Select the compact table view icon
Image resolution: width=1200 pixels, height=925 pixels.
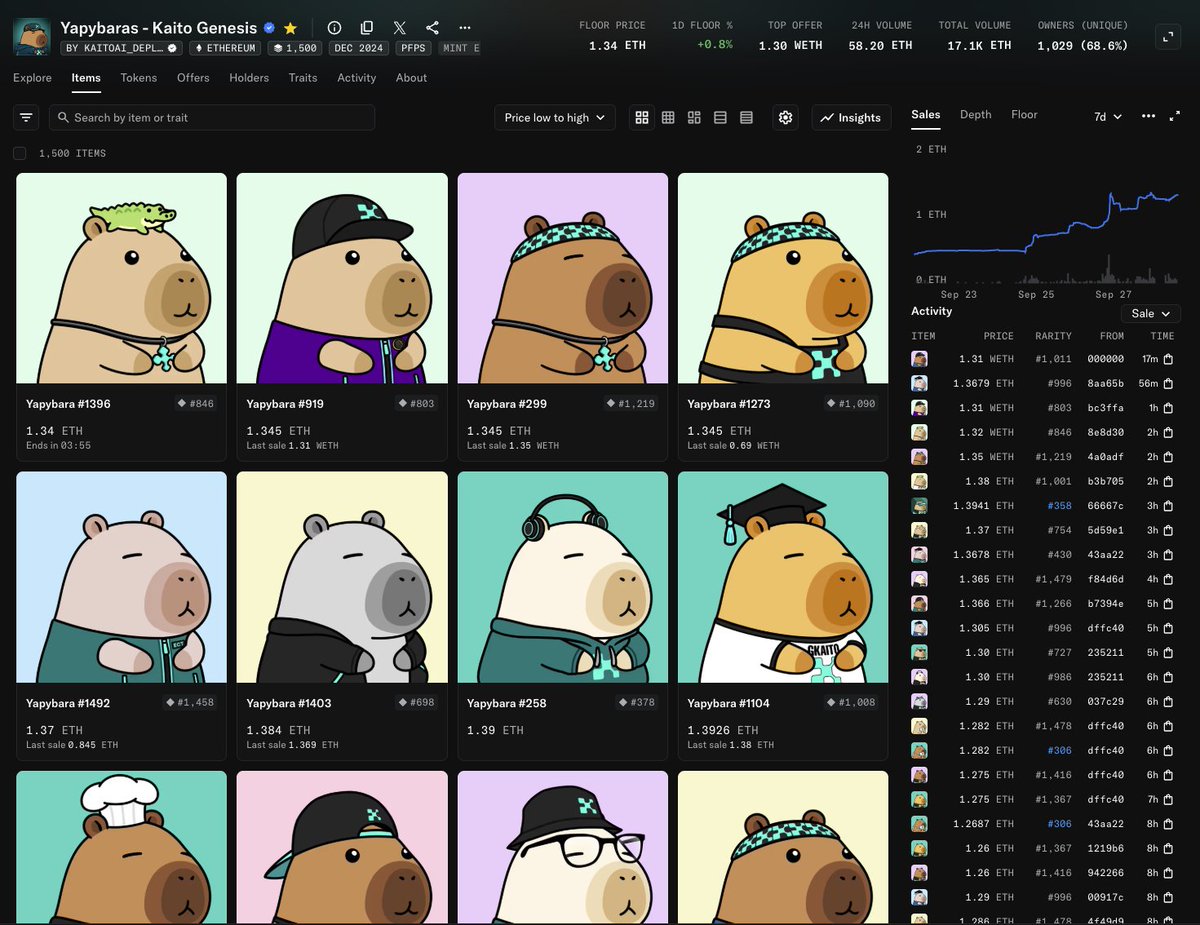point(746,117)
